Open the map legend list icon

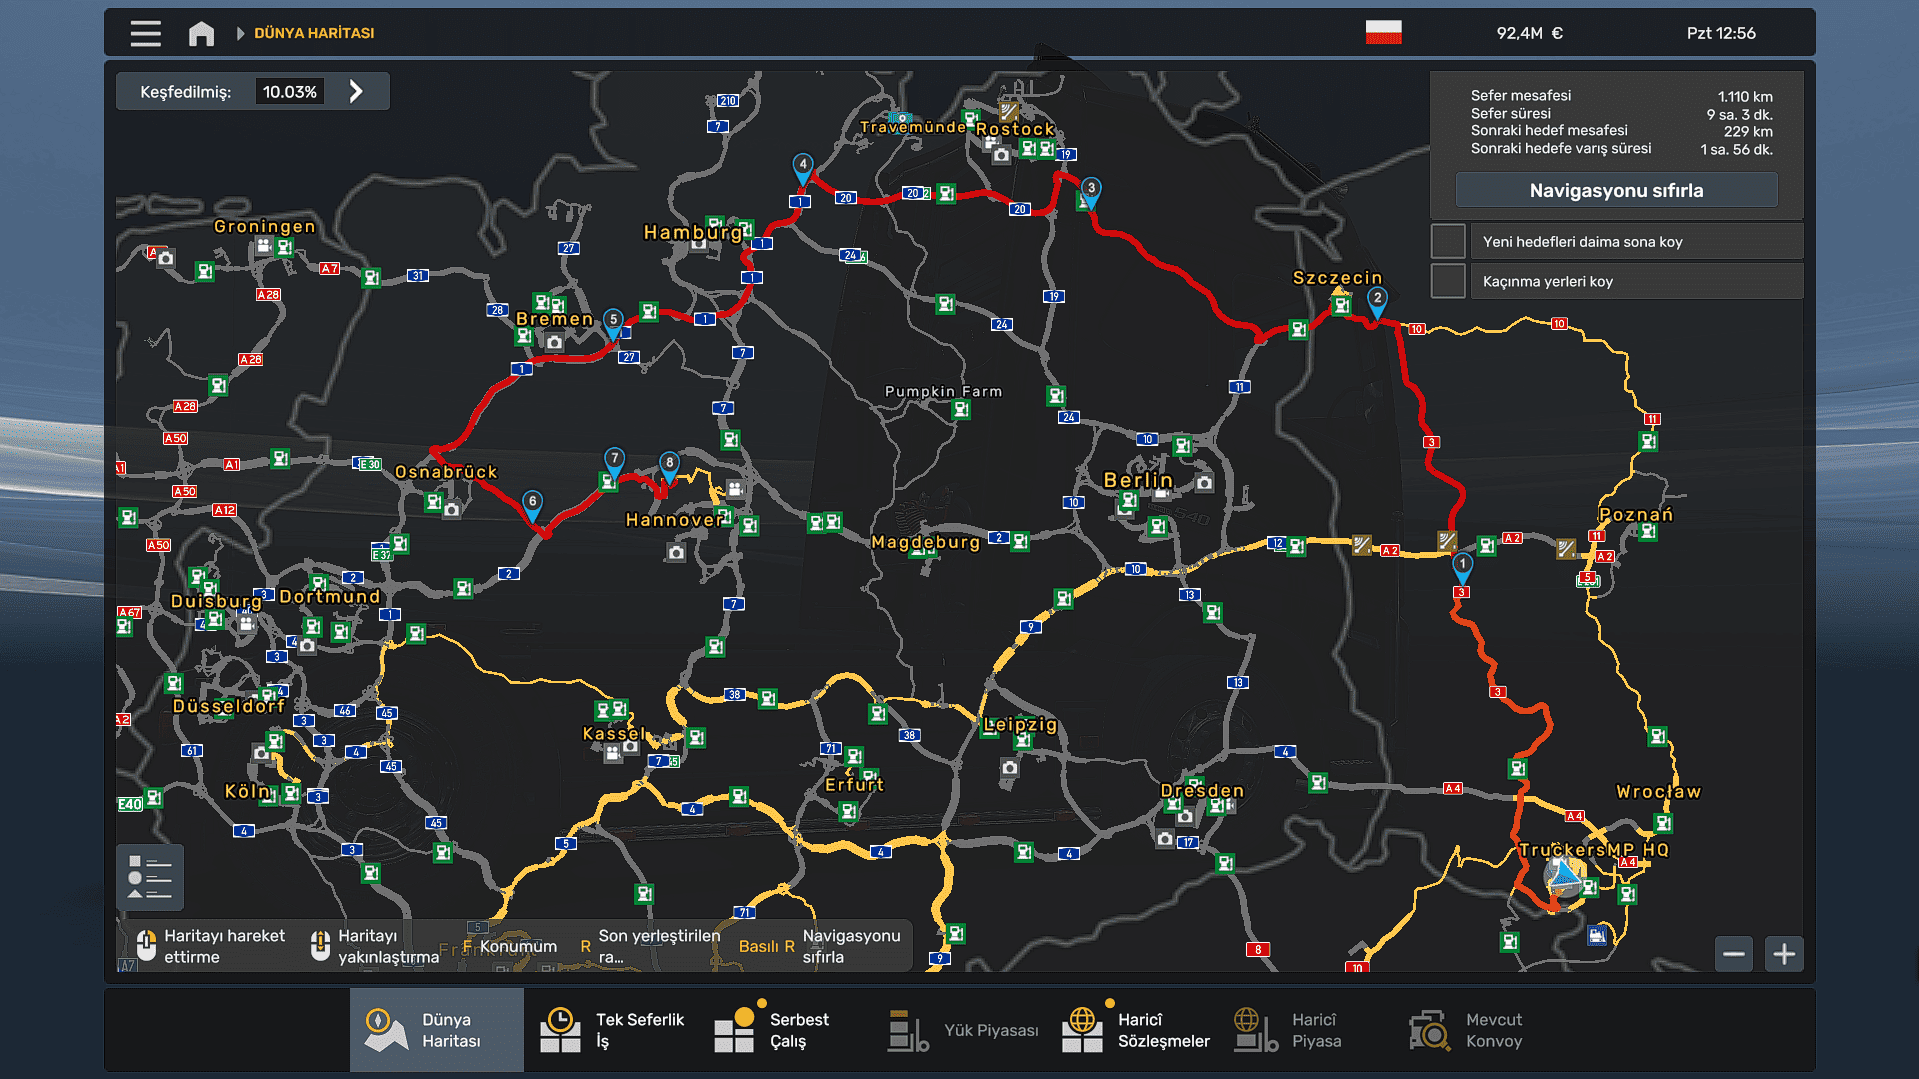click(x=150, y=877)
